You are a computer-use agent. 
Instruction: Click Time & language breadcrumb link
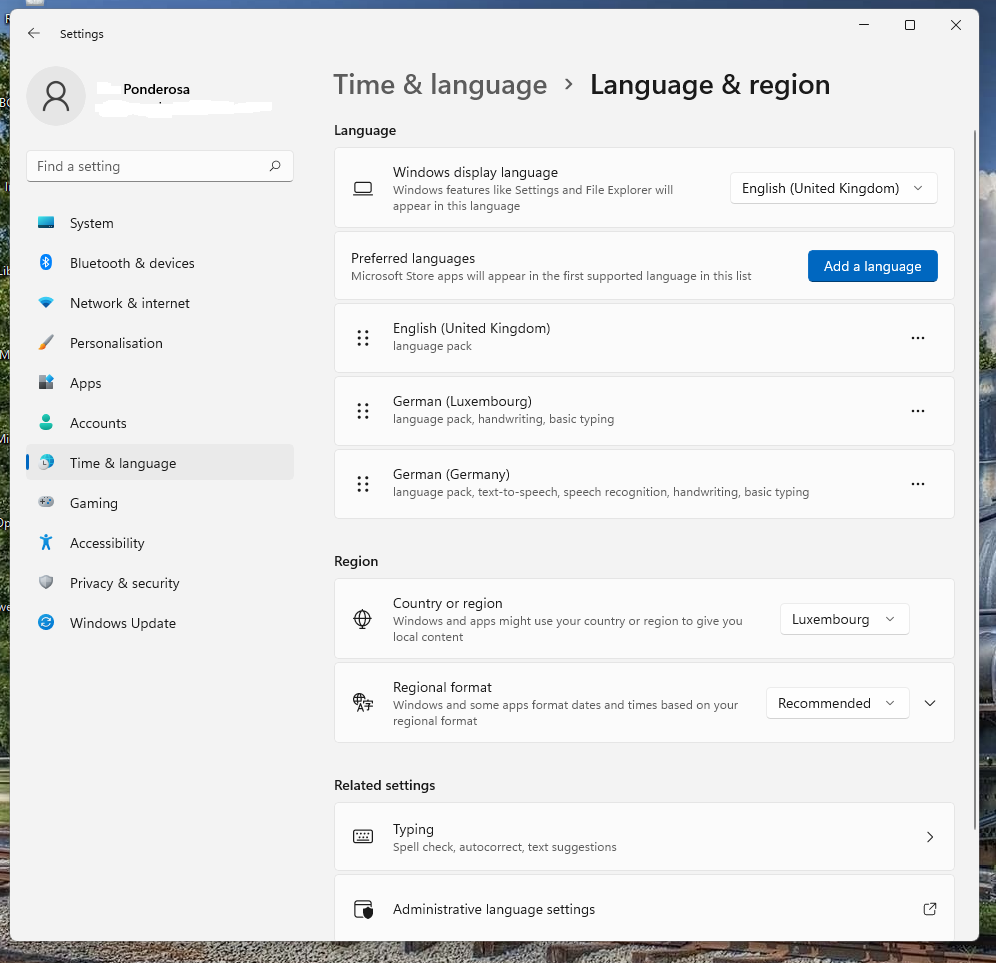pos(440,84)
